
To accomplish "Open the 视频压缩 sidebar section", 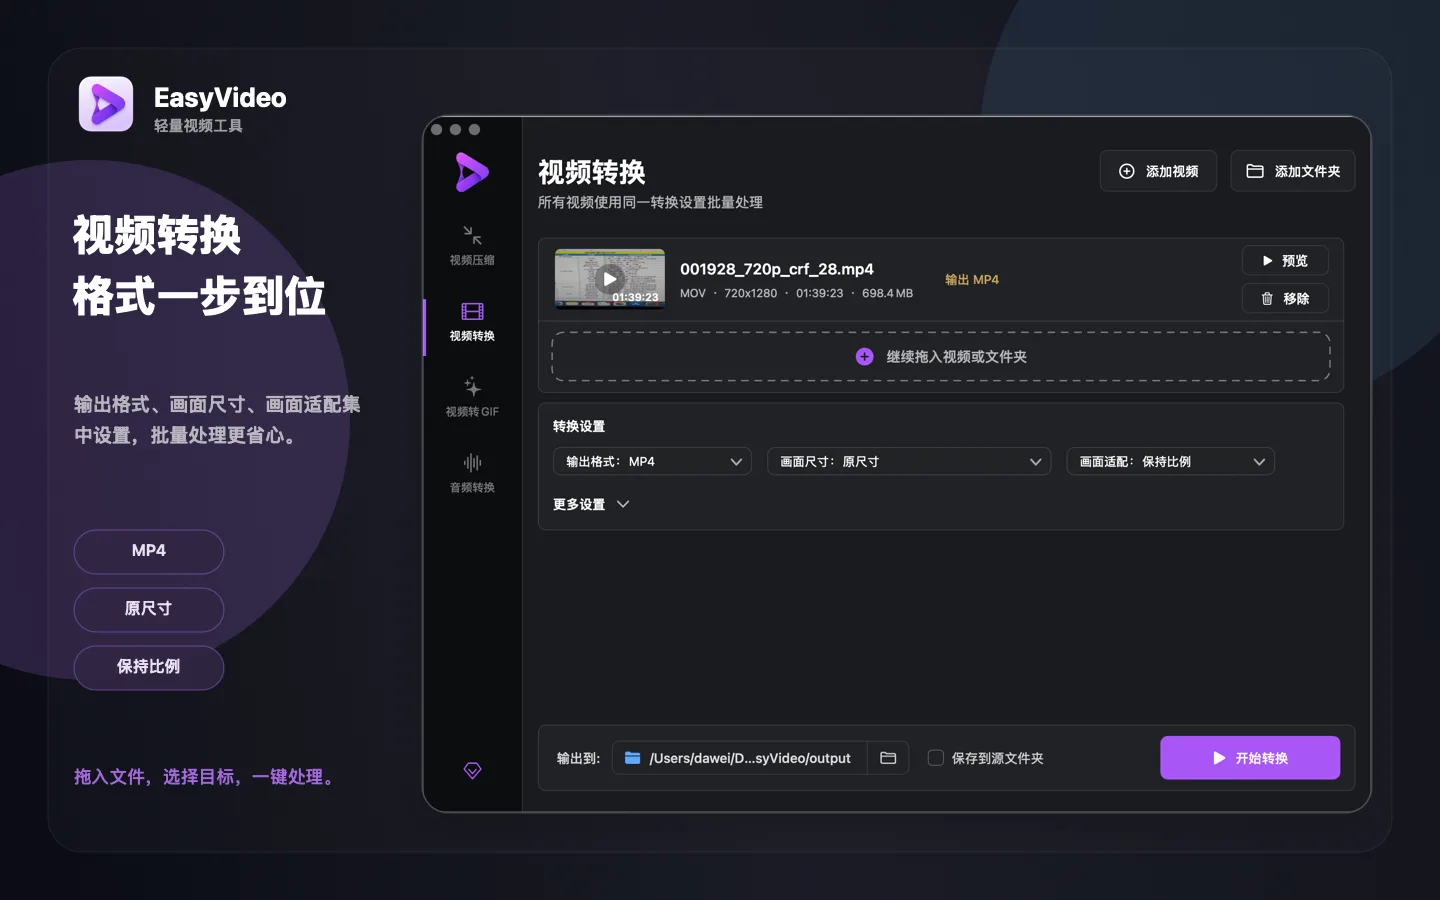I will (x=472, y=246).
